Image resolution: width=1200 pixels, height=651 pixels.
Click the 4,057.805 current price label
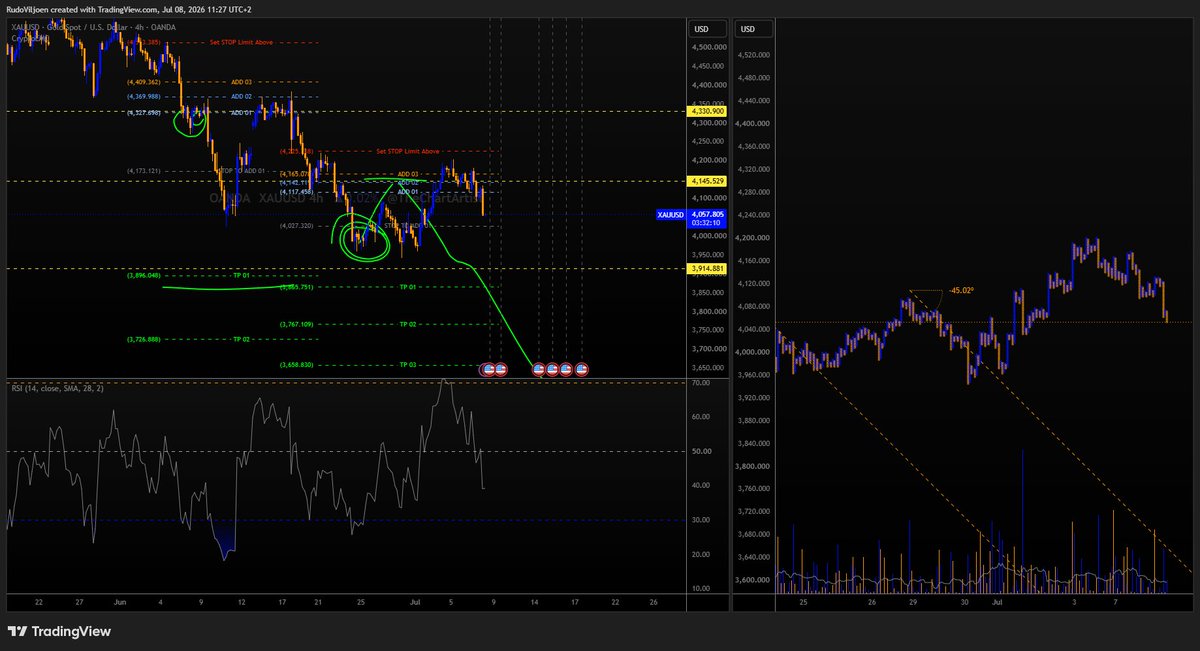tap(705, 213)
